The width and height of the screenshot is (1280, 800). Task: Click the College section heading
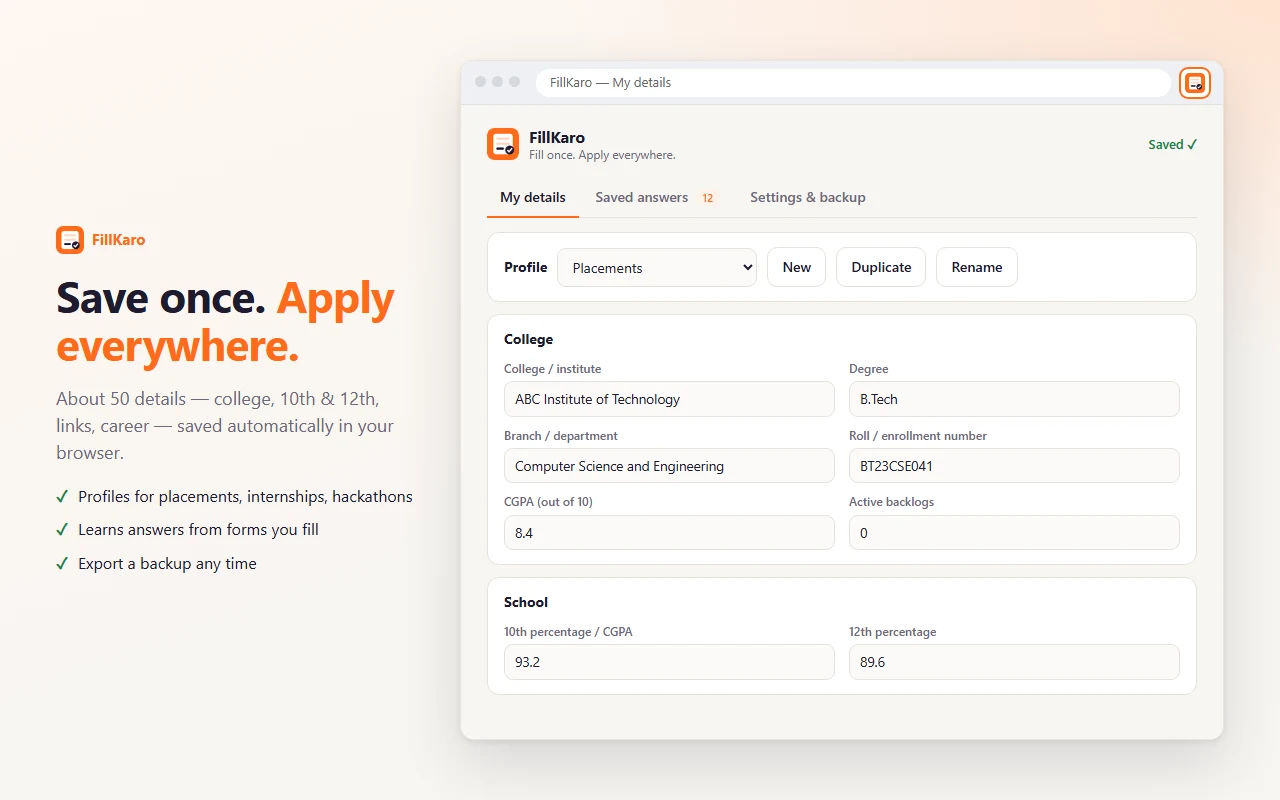pyautogui.click(x=528, y=339)
